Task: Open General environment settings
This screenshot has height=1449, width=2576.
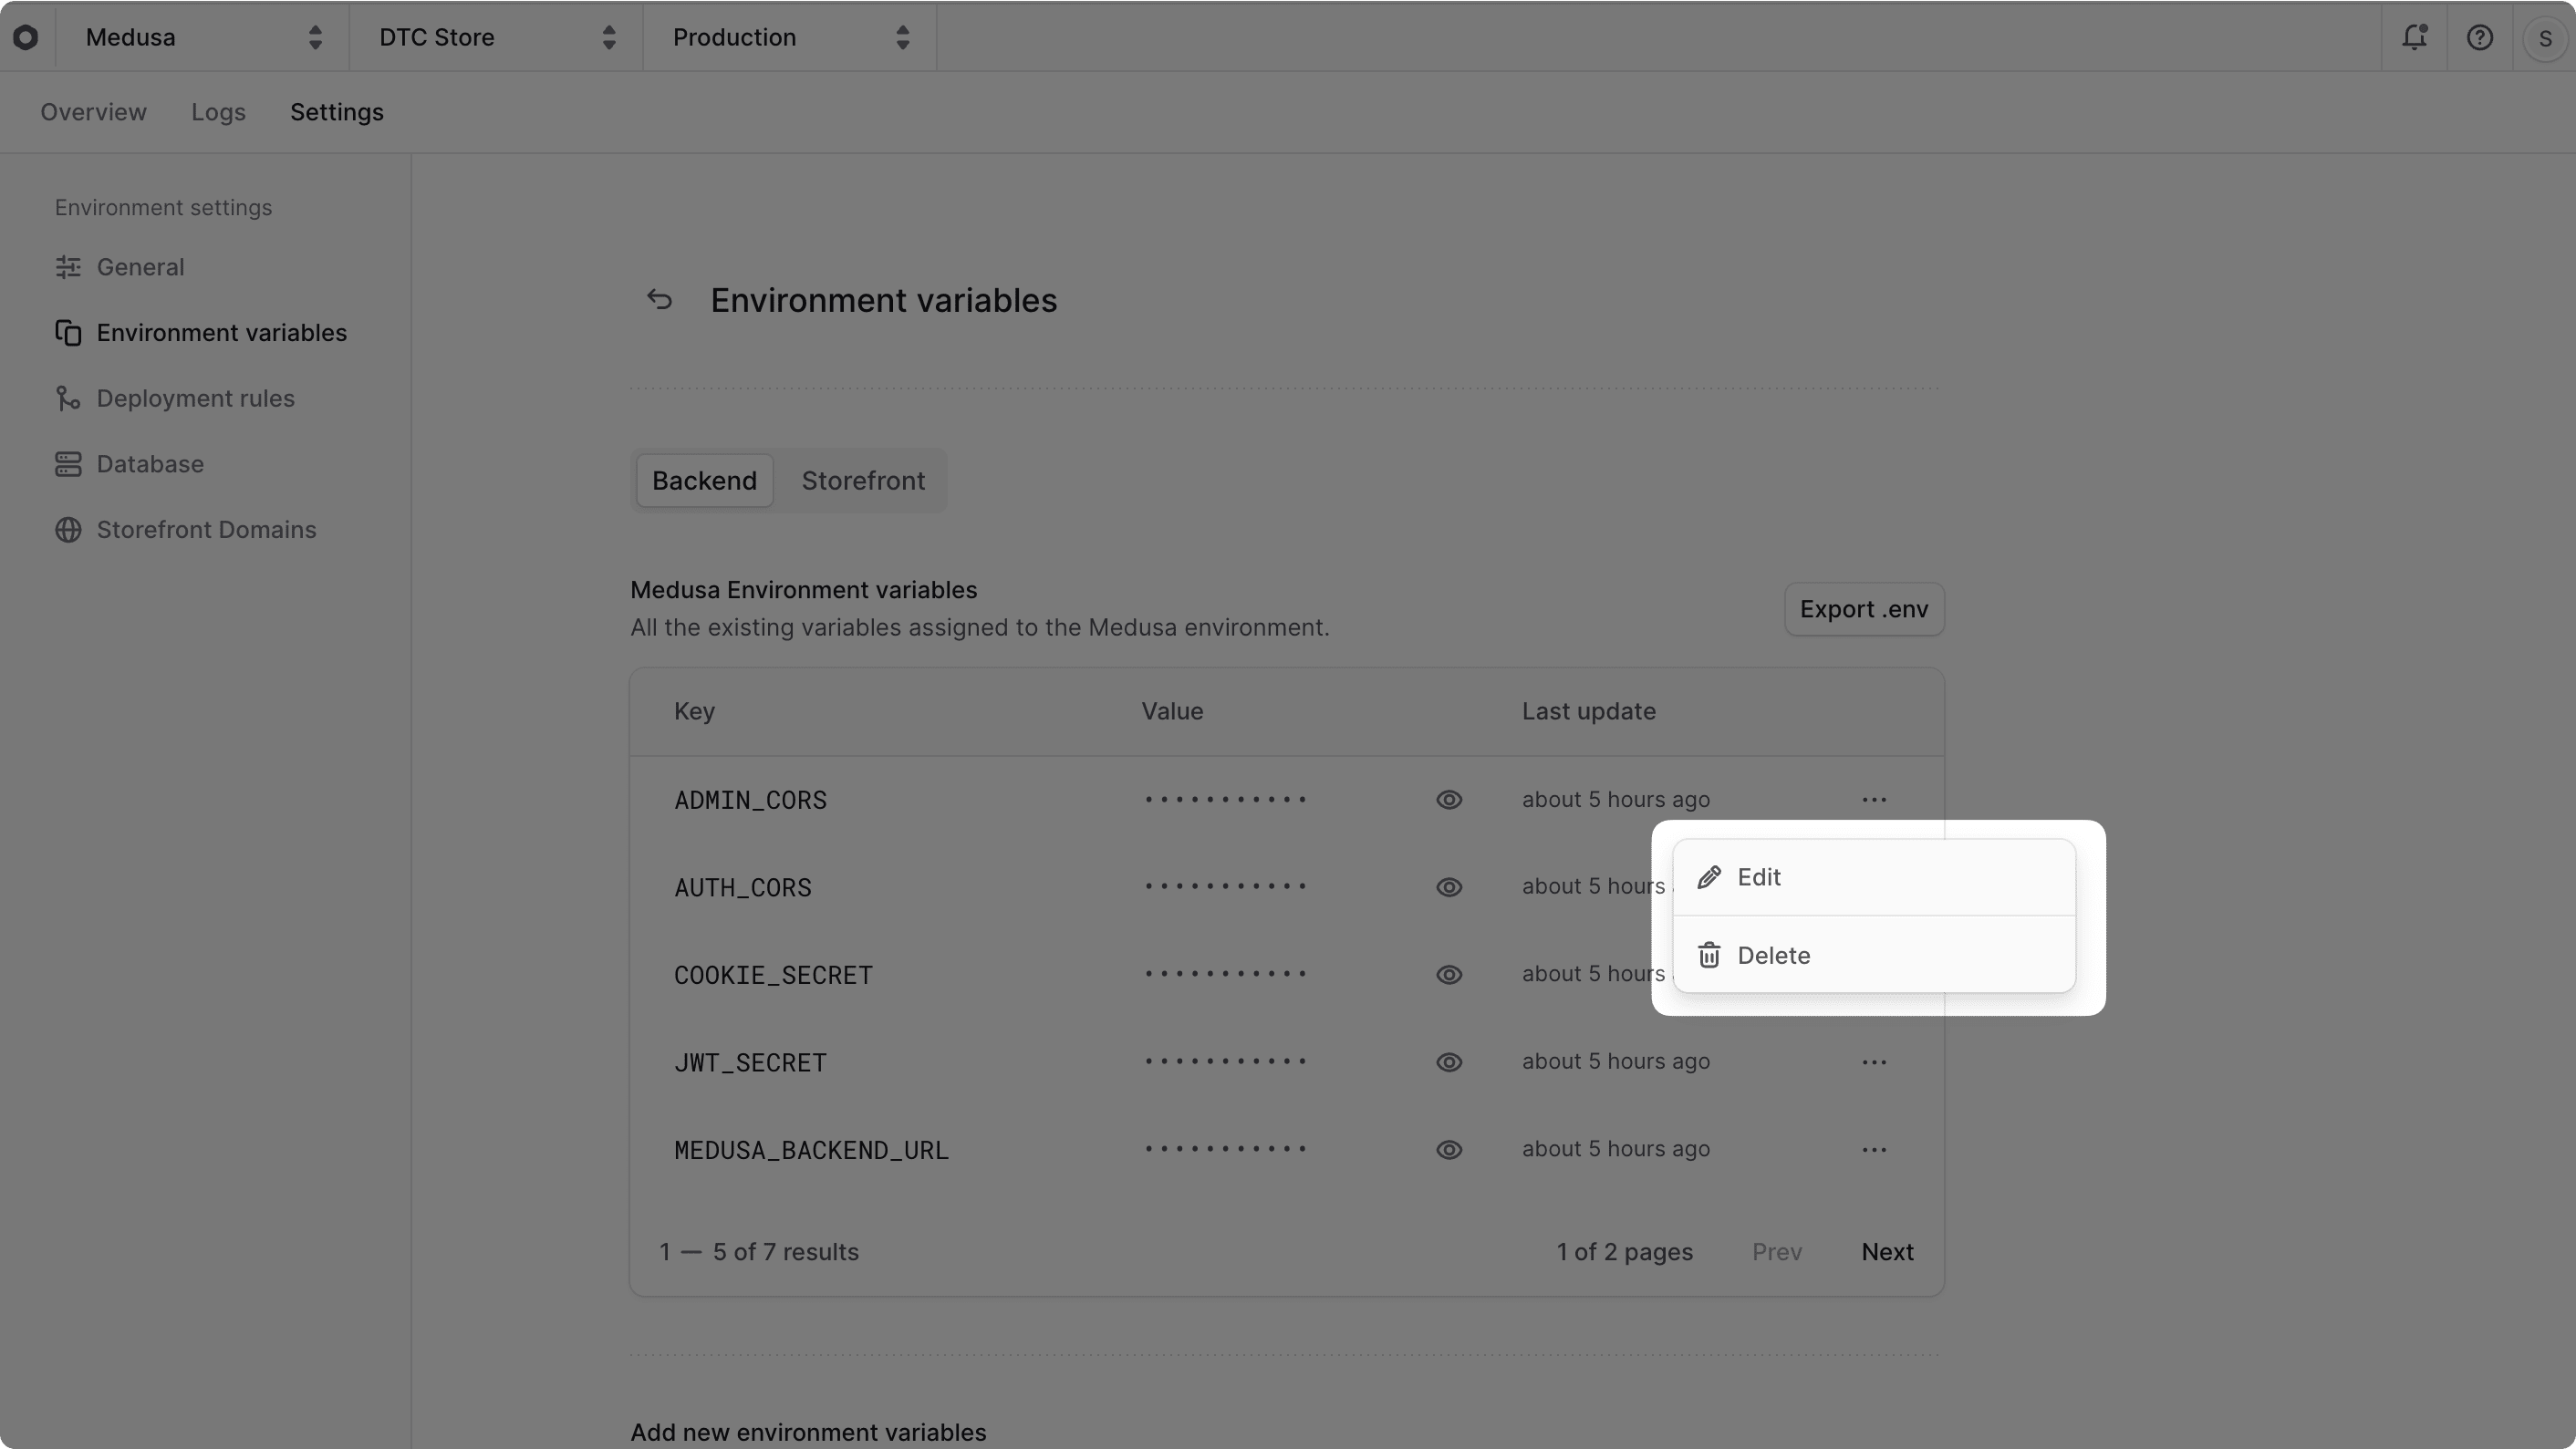Action: point(140,267)
